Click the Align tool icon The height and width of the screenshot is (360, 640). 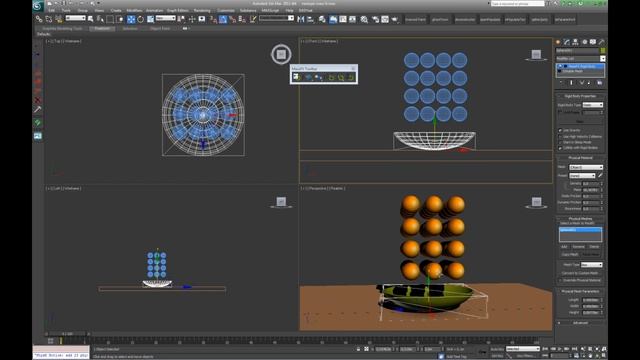[311, 19]
